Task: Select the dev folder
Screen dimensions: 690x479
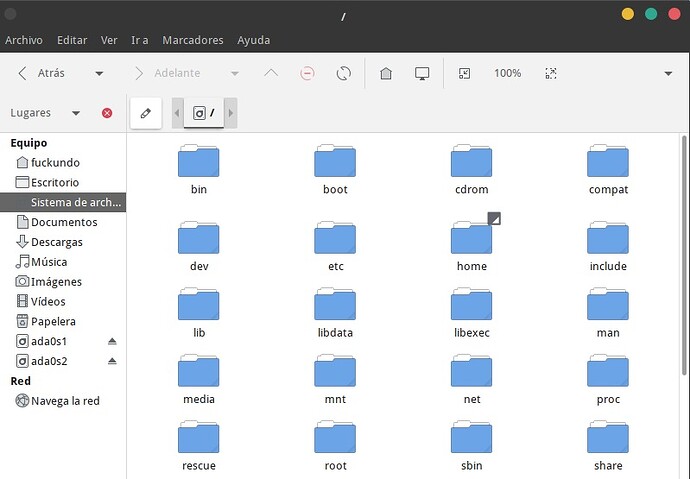Action: [198, 246]
